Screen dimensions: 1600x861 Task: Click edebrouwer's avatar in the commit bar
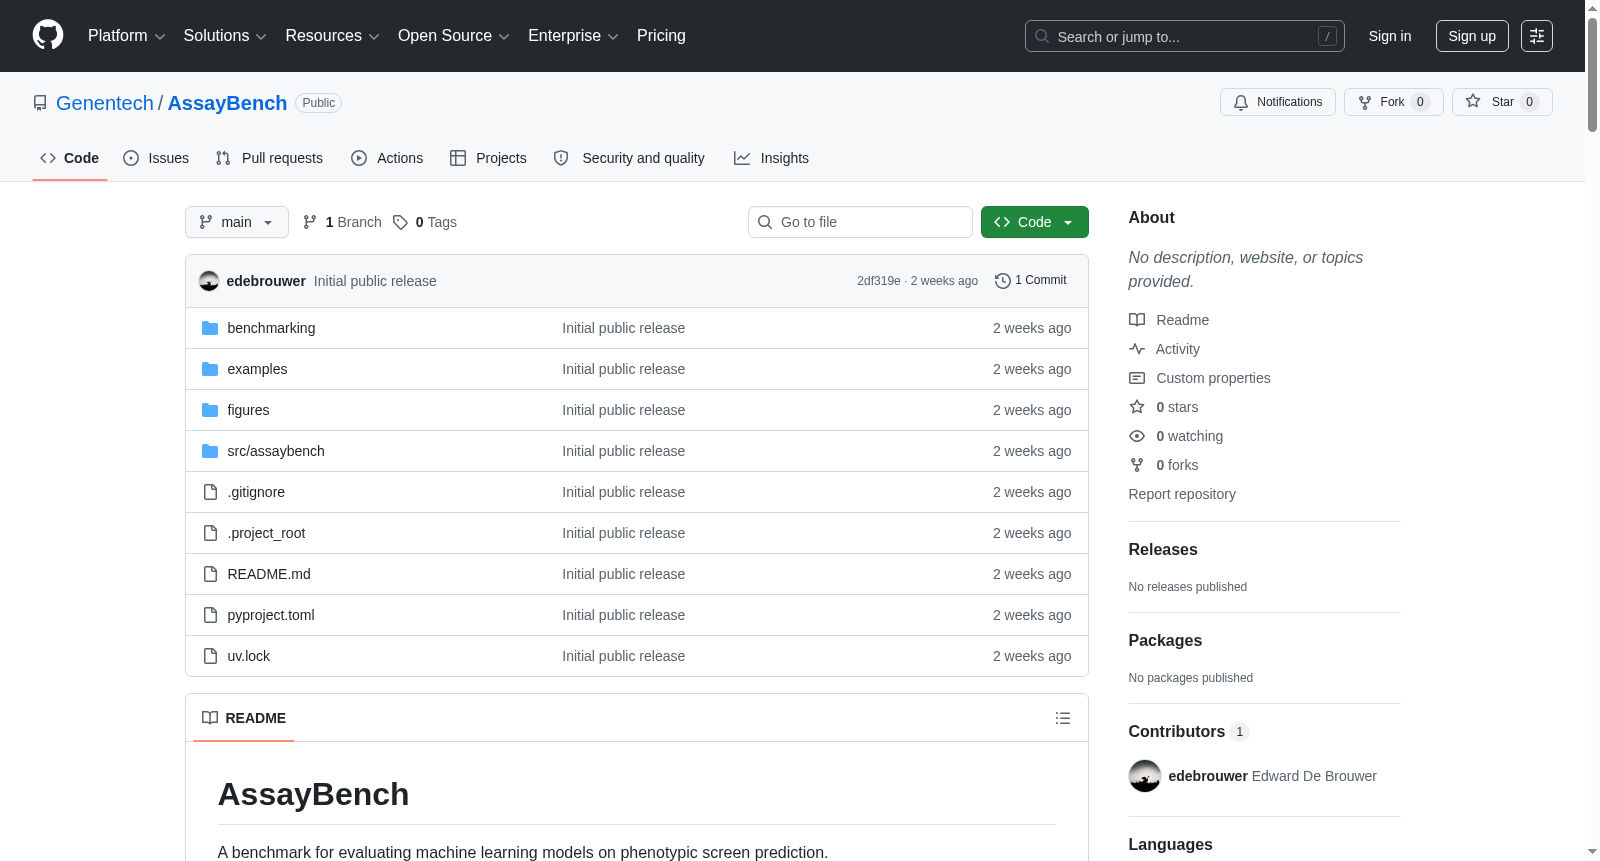pyautogui.click(x=209, y=281)
